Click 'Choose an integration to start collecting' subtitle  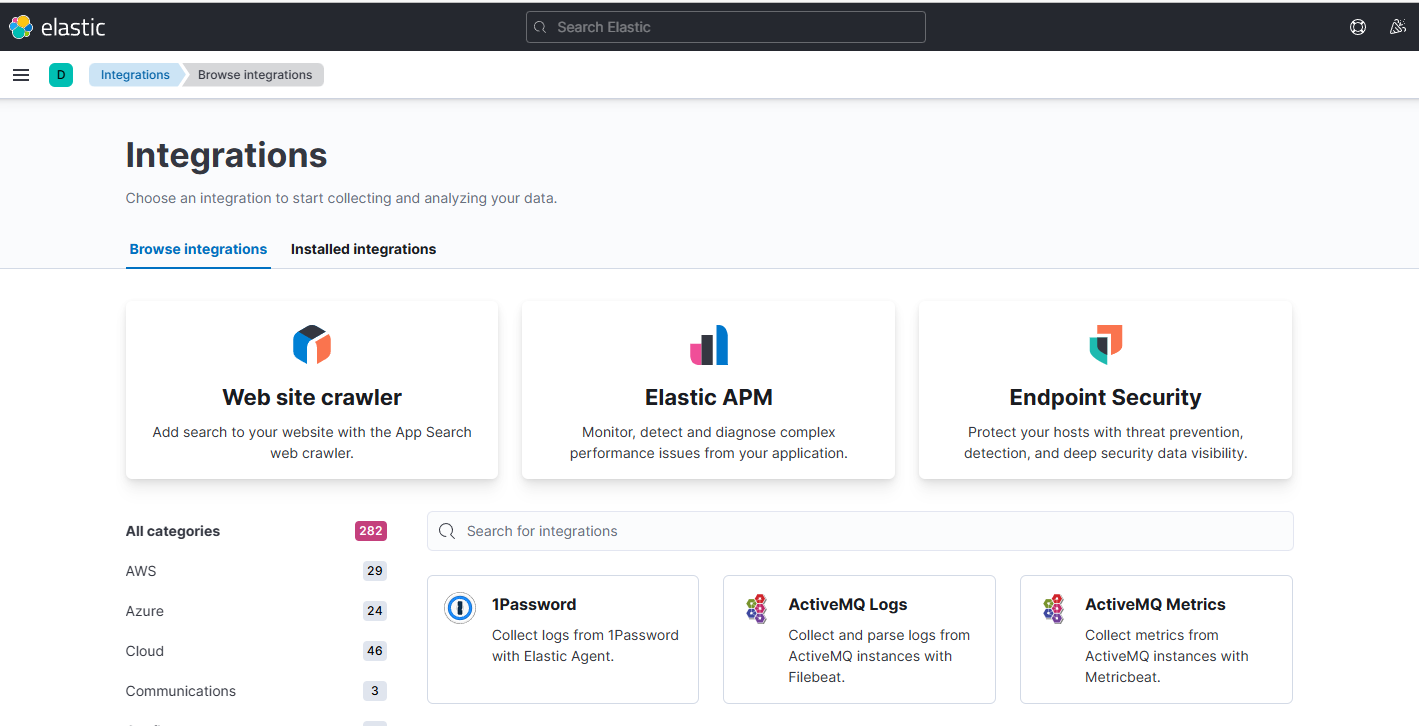pos(341,198)
